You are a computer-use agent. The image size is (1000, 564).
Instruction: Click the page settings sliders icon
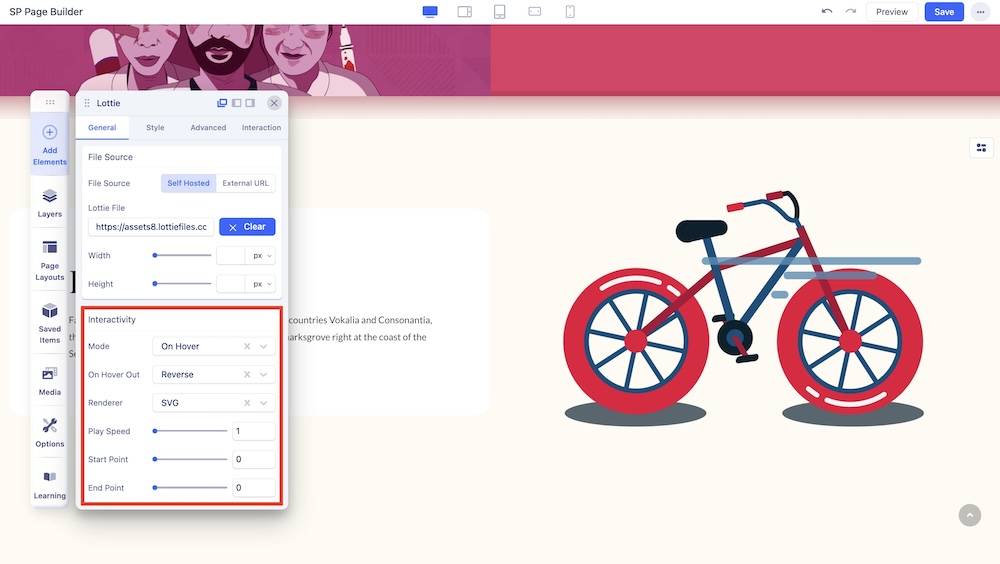pyautogui.click(x=981, y=148)
